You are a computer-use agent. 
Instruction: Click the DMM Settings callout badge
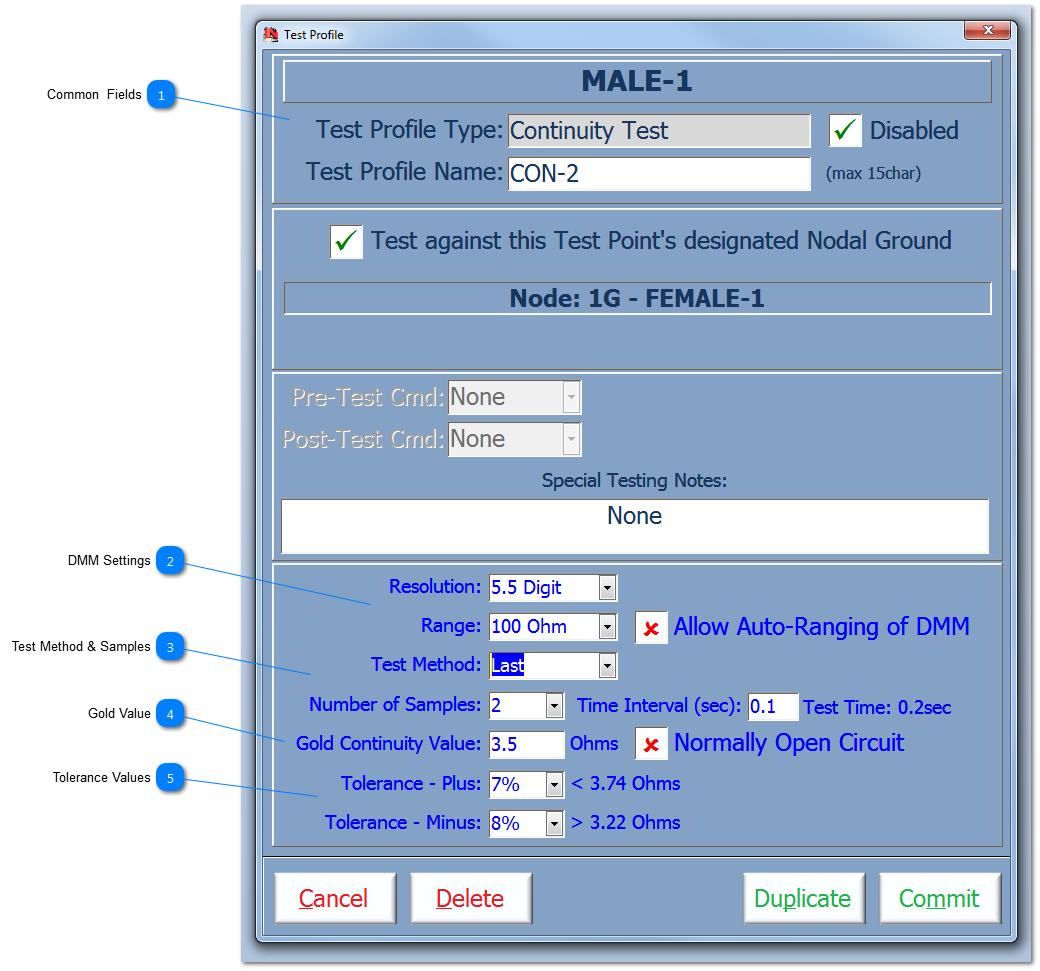170,561
